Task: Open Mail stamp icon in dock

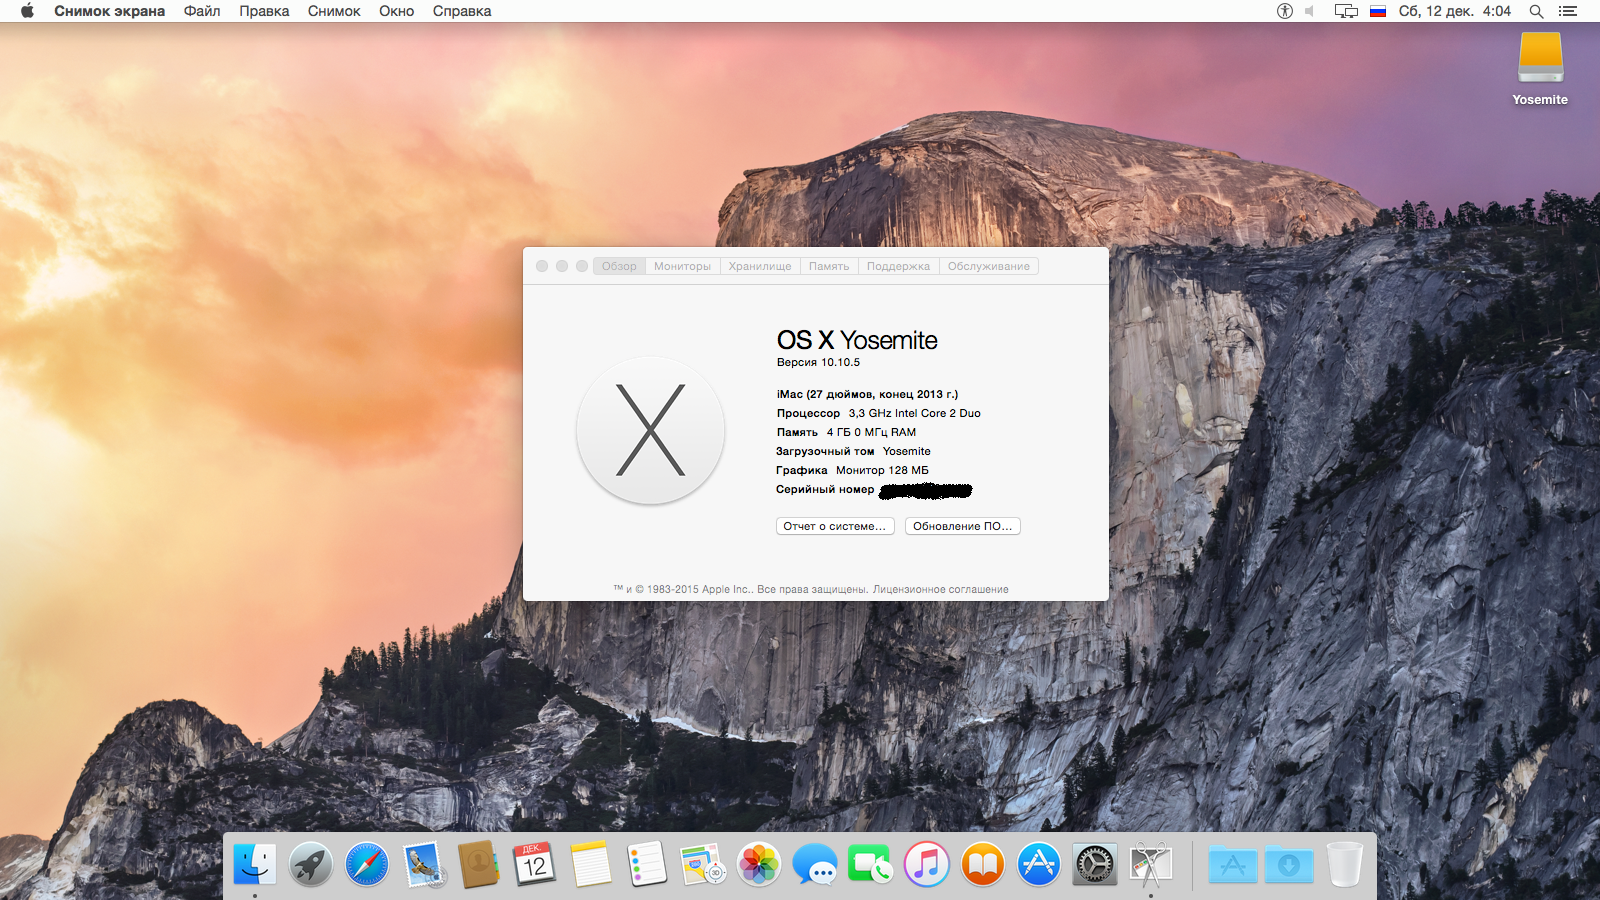Action: coord(423,864)
